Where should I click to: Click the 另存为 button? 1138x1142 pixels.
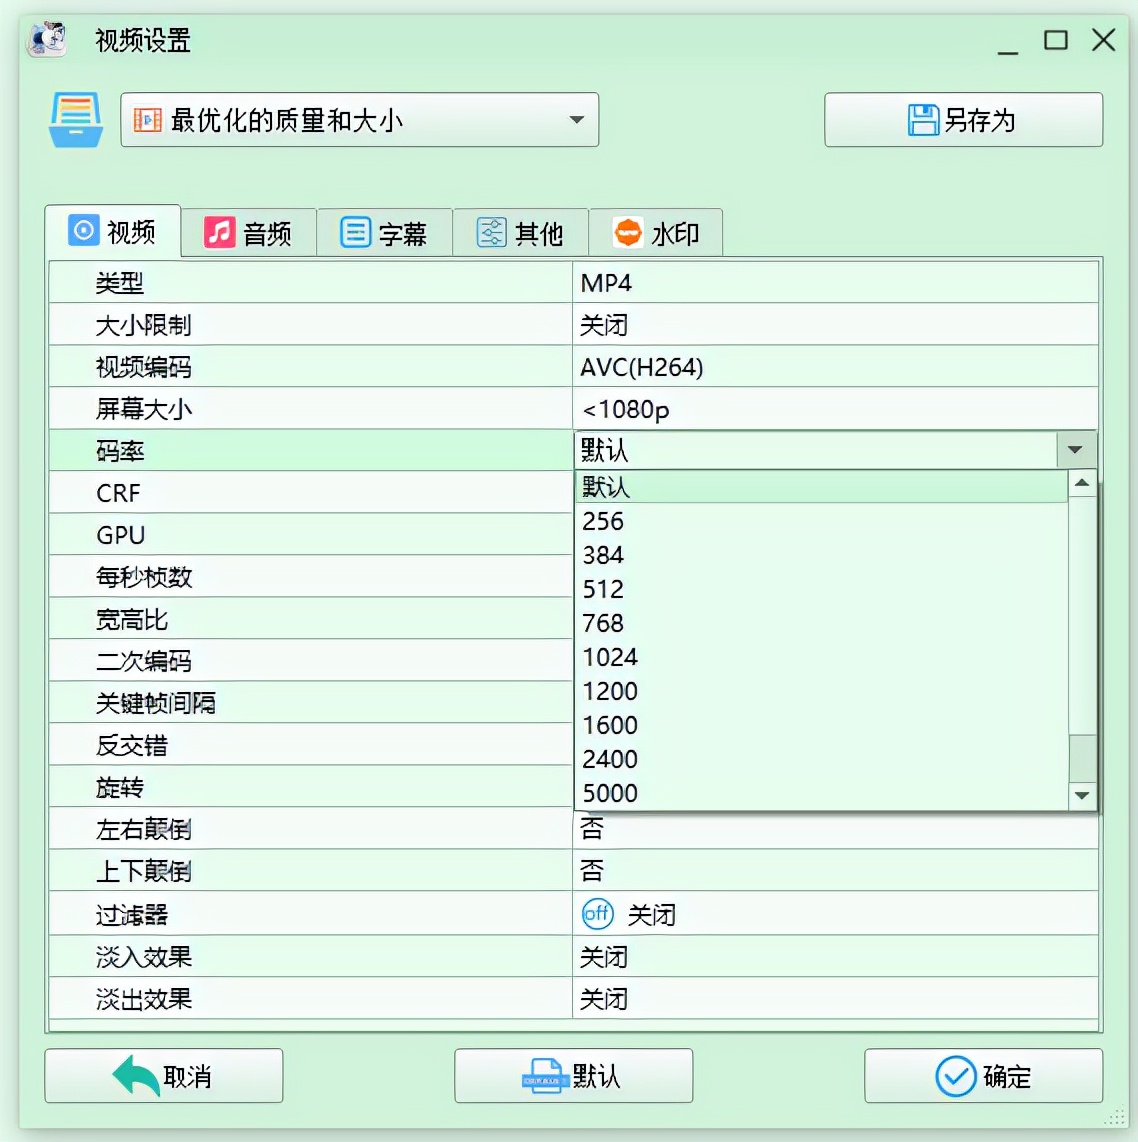pyautogui.click(x=963, y=120)
